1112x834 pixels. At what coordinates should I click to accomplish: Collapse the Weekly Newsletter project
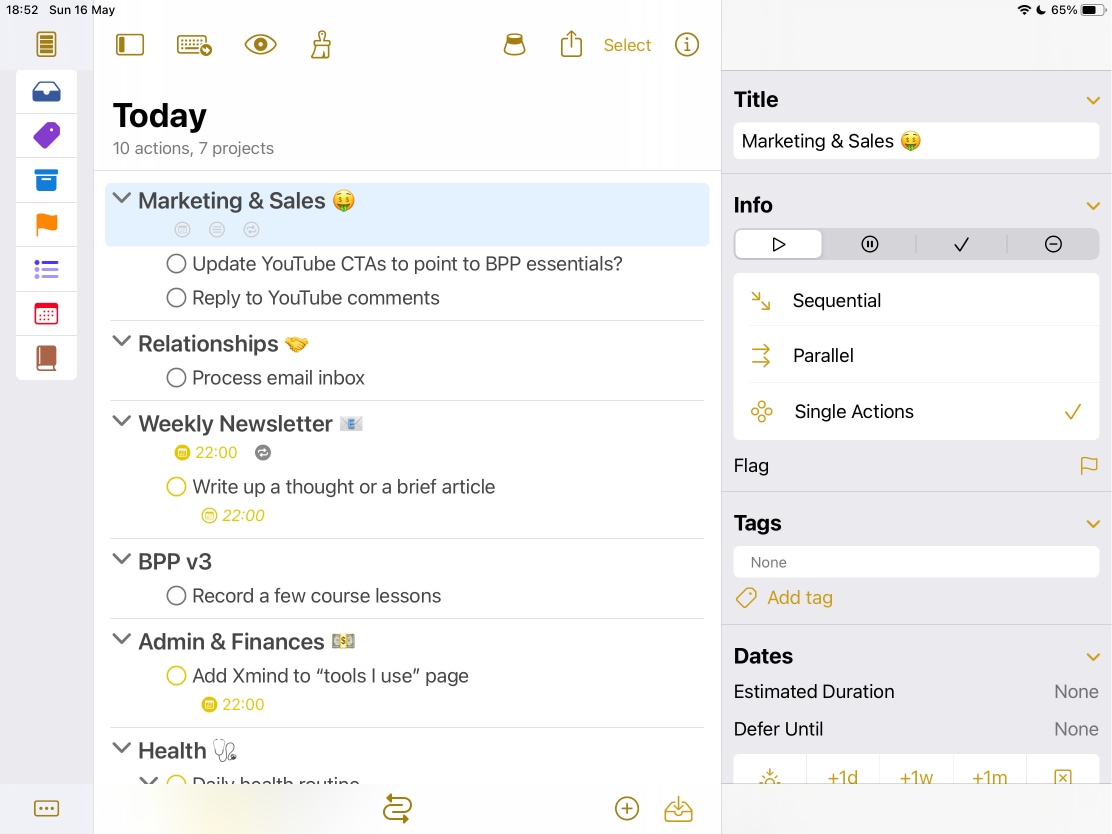pos(122,422)
